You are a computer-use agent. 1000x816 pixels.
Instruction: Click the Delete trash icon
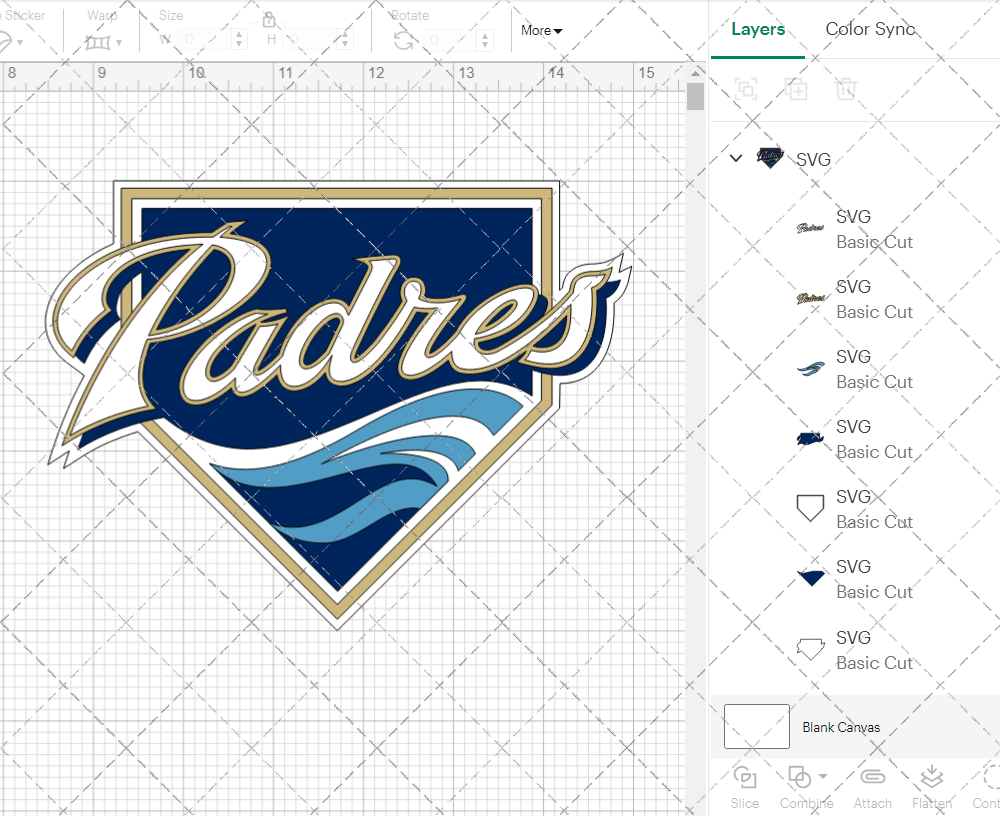pos(845,89)
